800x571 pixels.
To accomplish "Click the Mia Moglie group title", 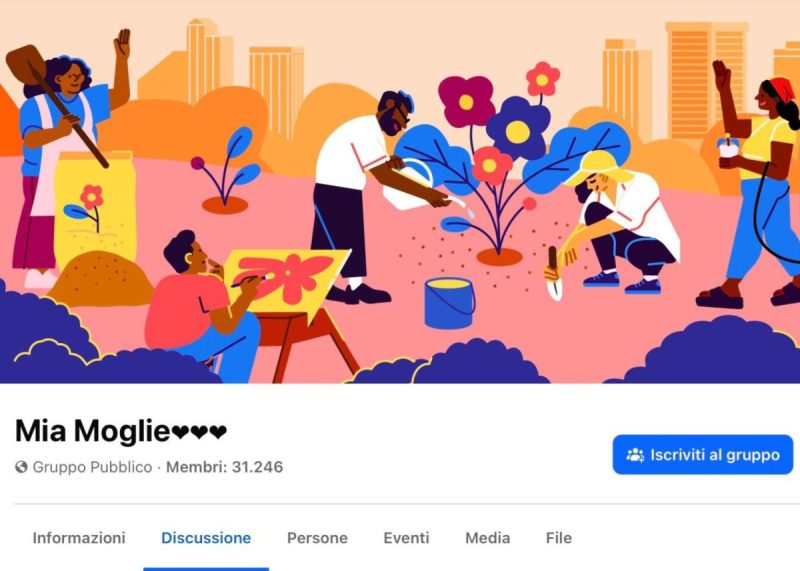I will click(x=92, y=431).
